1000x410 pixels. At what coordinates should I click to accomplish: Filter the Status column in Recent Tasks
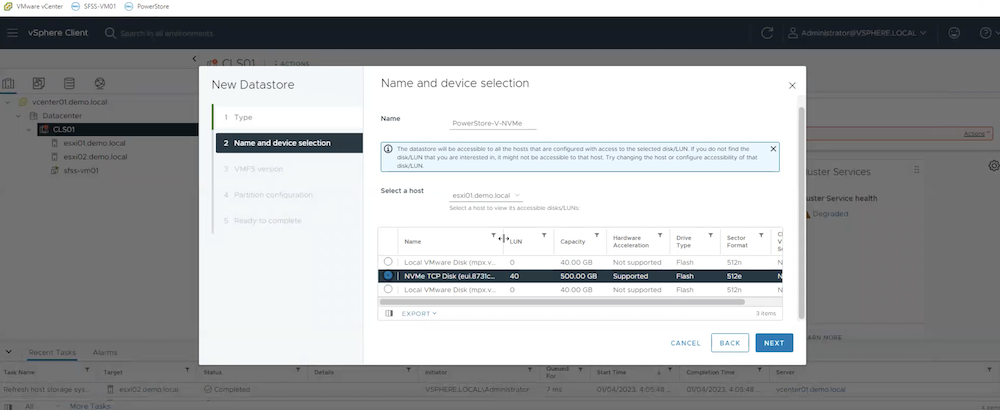[x=298, y=370]
